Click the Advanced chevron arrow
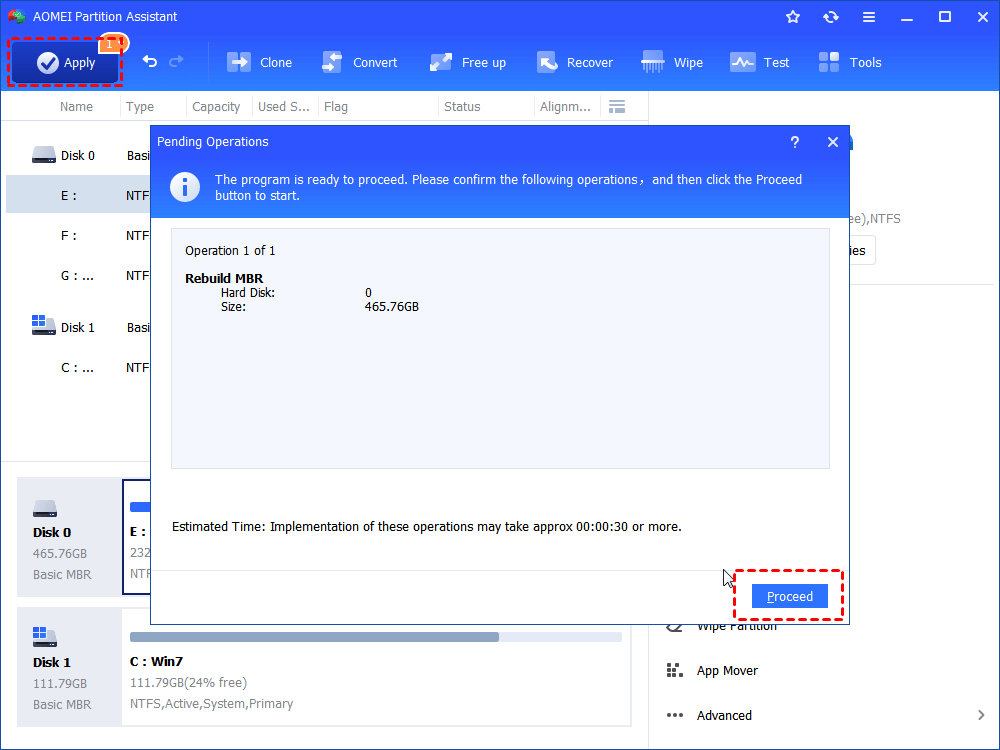Viewport: 1000px width, 750px height. (x=981, y=716)
